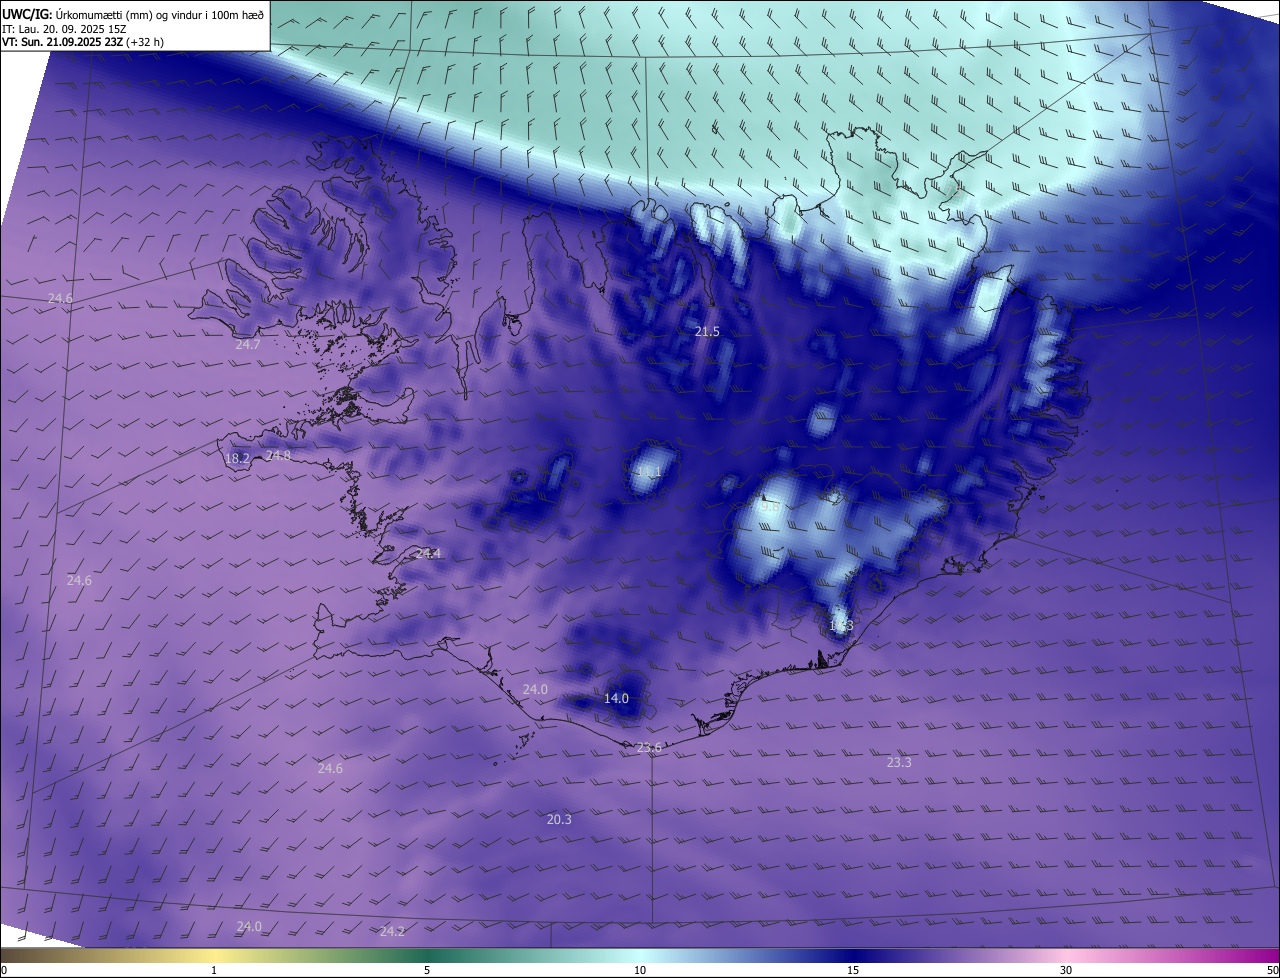Image resolution: width=1280 pixels, height=978 pixels.
Task: Click the 20.3 value label
Action: click(559, 819)
